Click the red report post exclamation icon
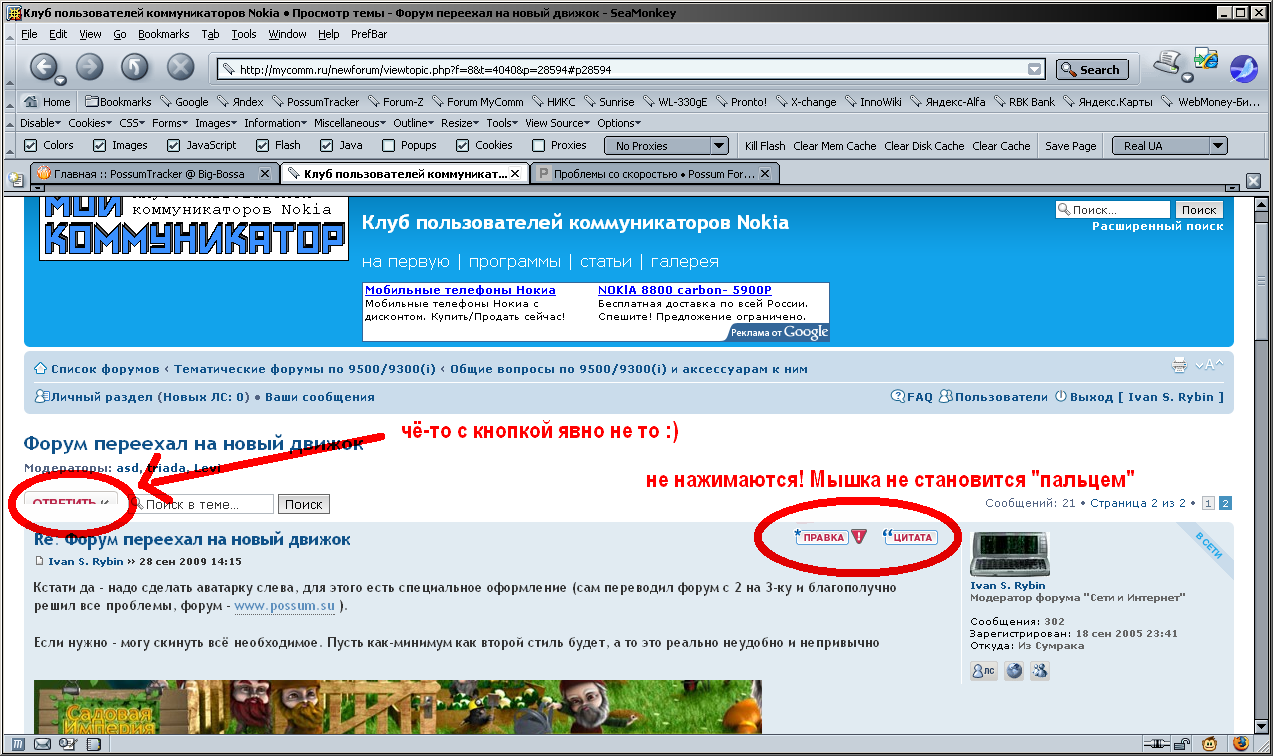 point(858,537)
